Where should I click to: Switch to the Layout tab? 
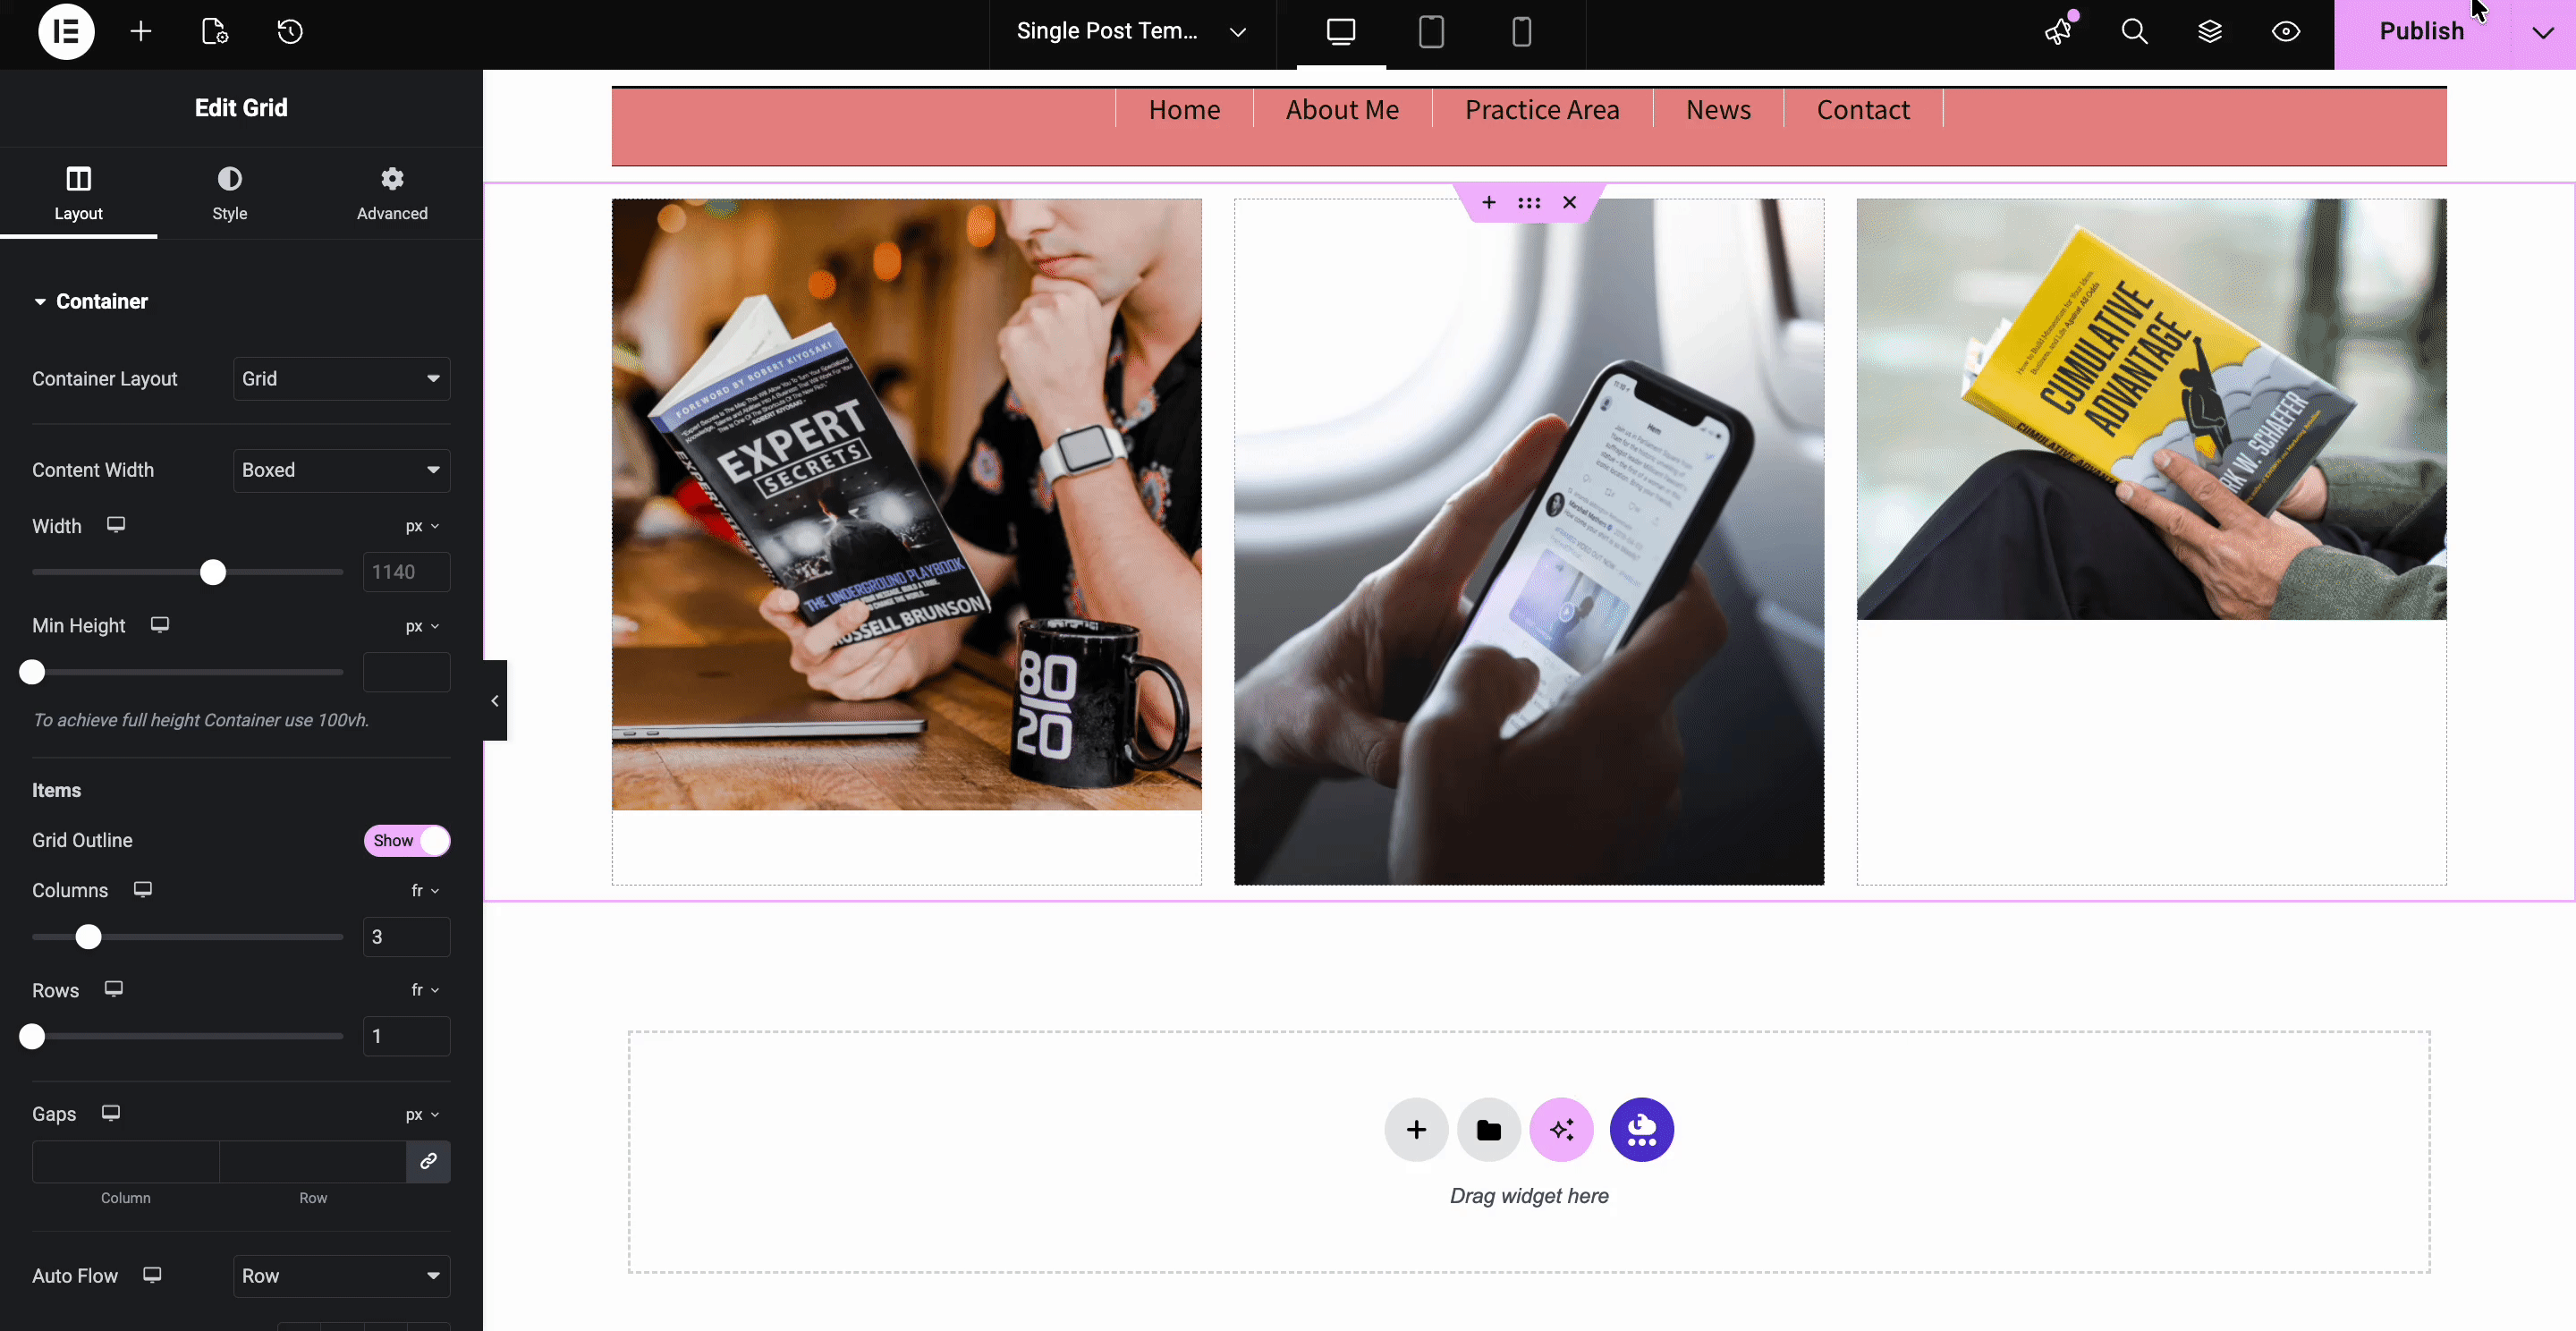coord(79,193)
